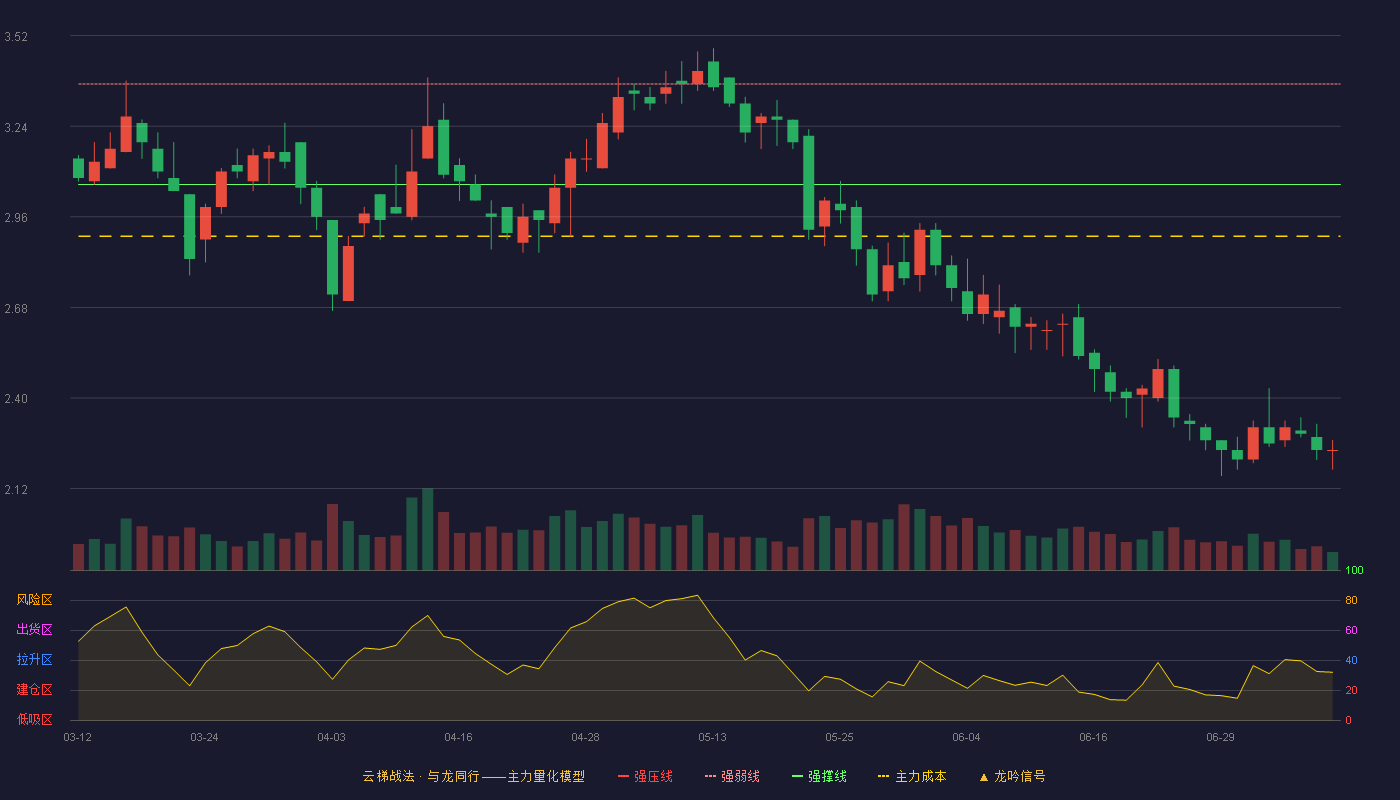Click the 3.52 price axis label
Image resolution: width=1400 pixels, height=800 pixels.
click(16, 37)
